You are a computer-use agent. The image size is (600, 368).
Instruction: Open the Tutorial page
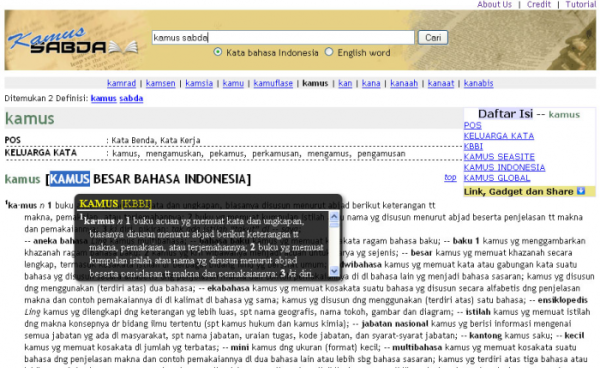pyautogui.click(x=580, y=5)
